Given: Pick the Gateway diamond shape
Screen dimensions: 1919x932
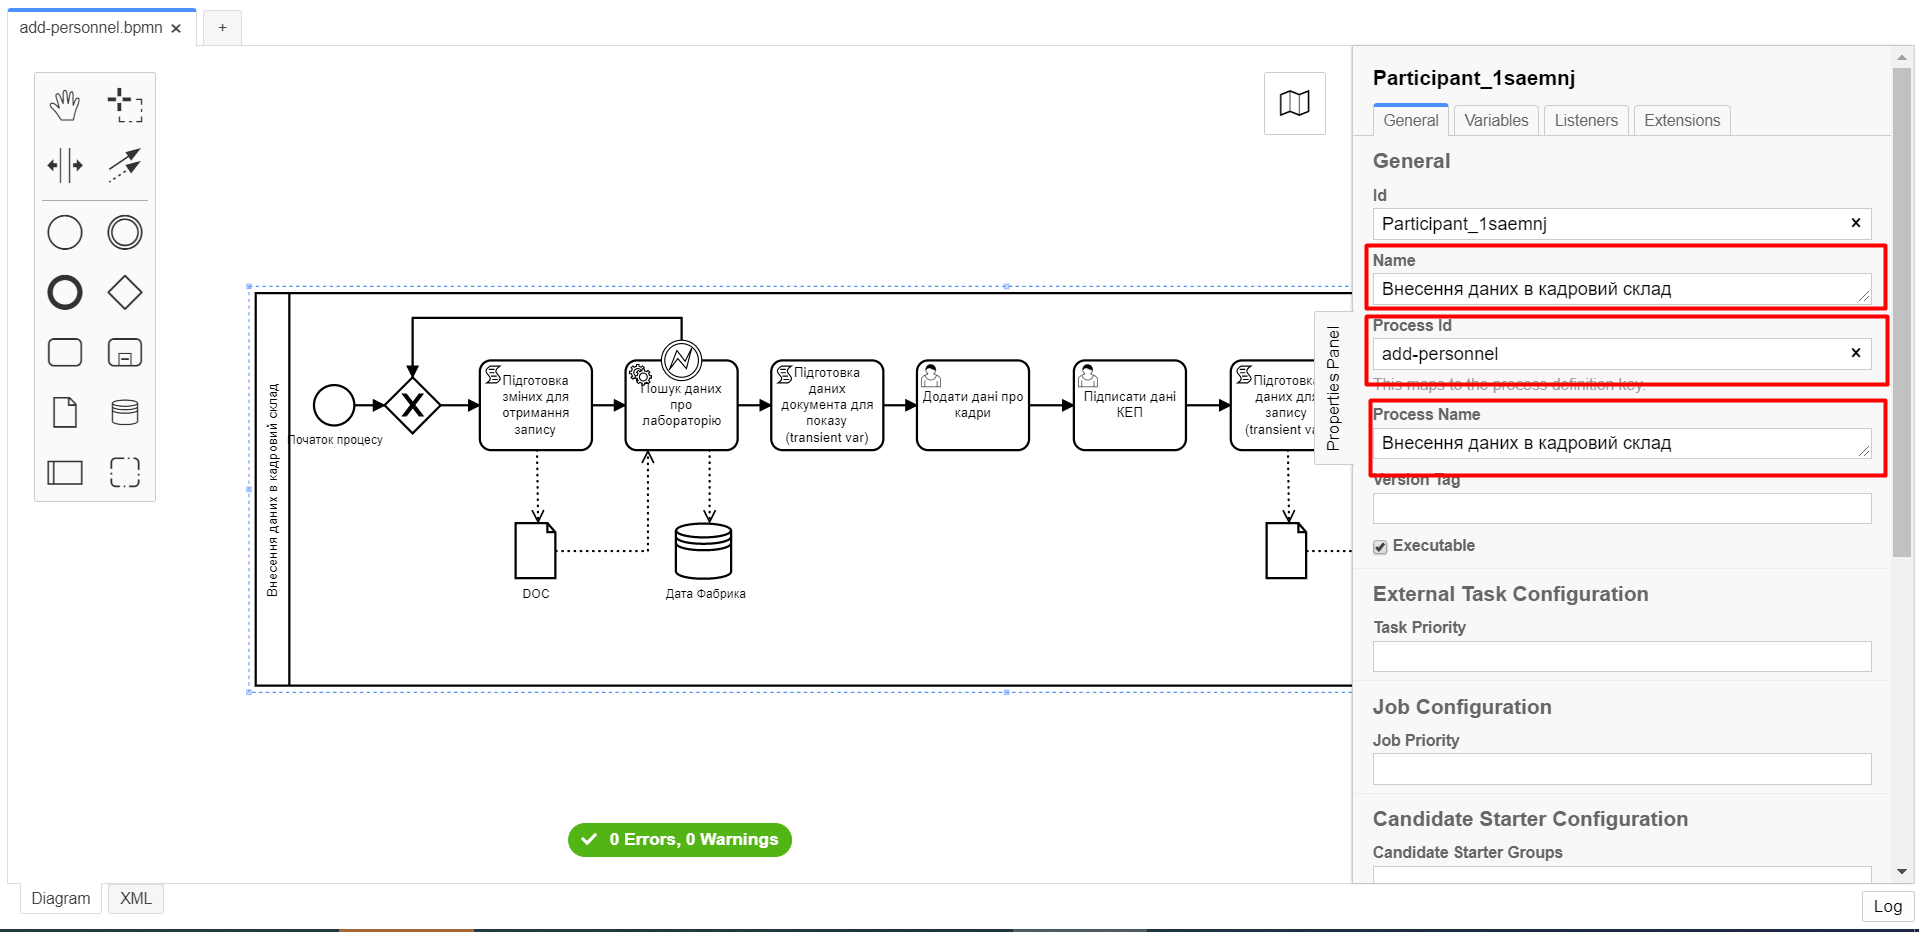Looking at the screenshot, I should [x=125, y=293].
